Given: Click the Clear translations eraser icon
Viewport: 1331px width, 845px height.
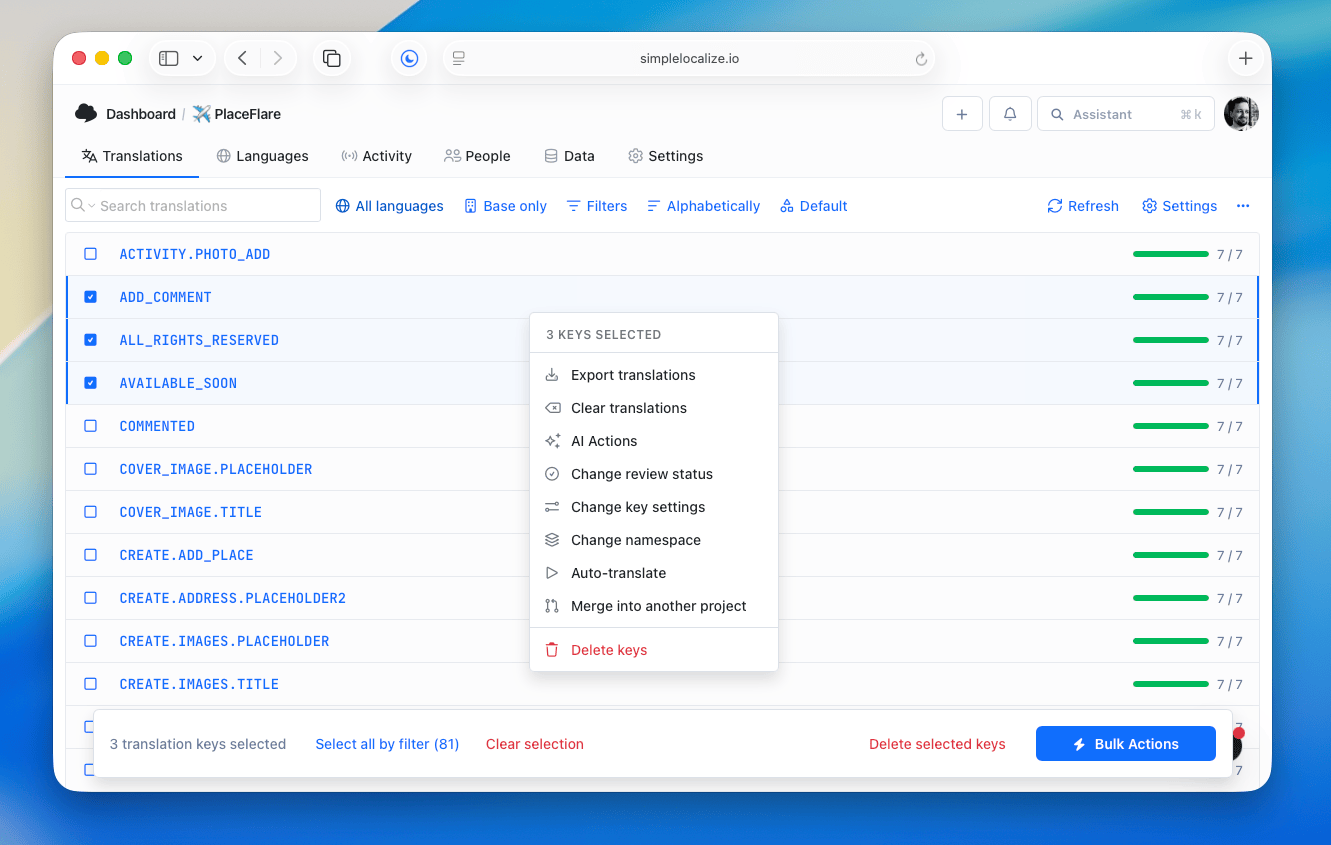Looking at the screenshot, I should [552, 408].
